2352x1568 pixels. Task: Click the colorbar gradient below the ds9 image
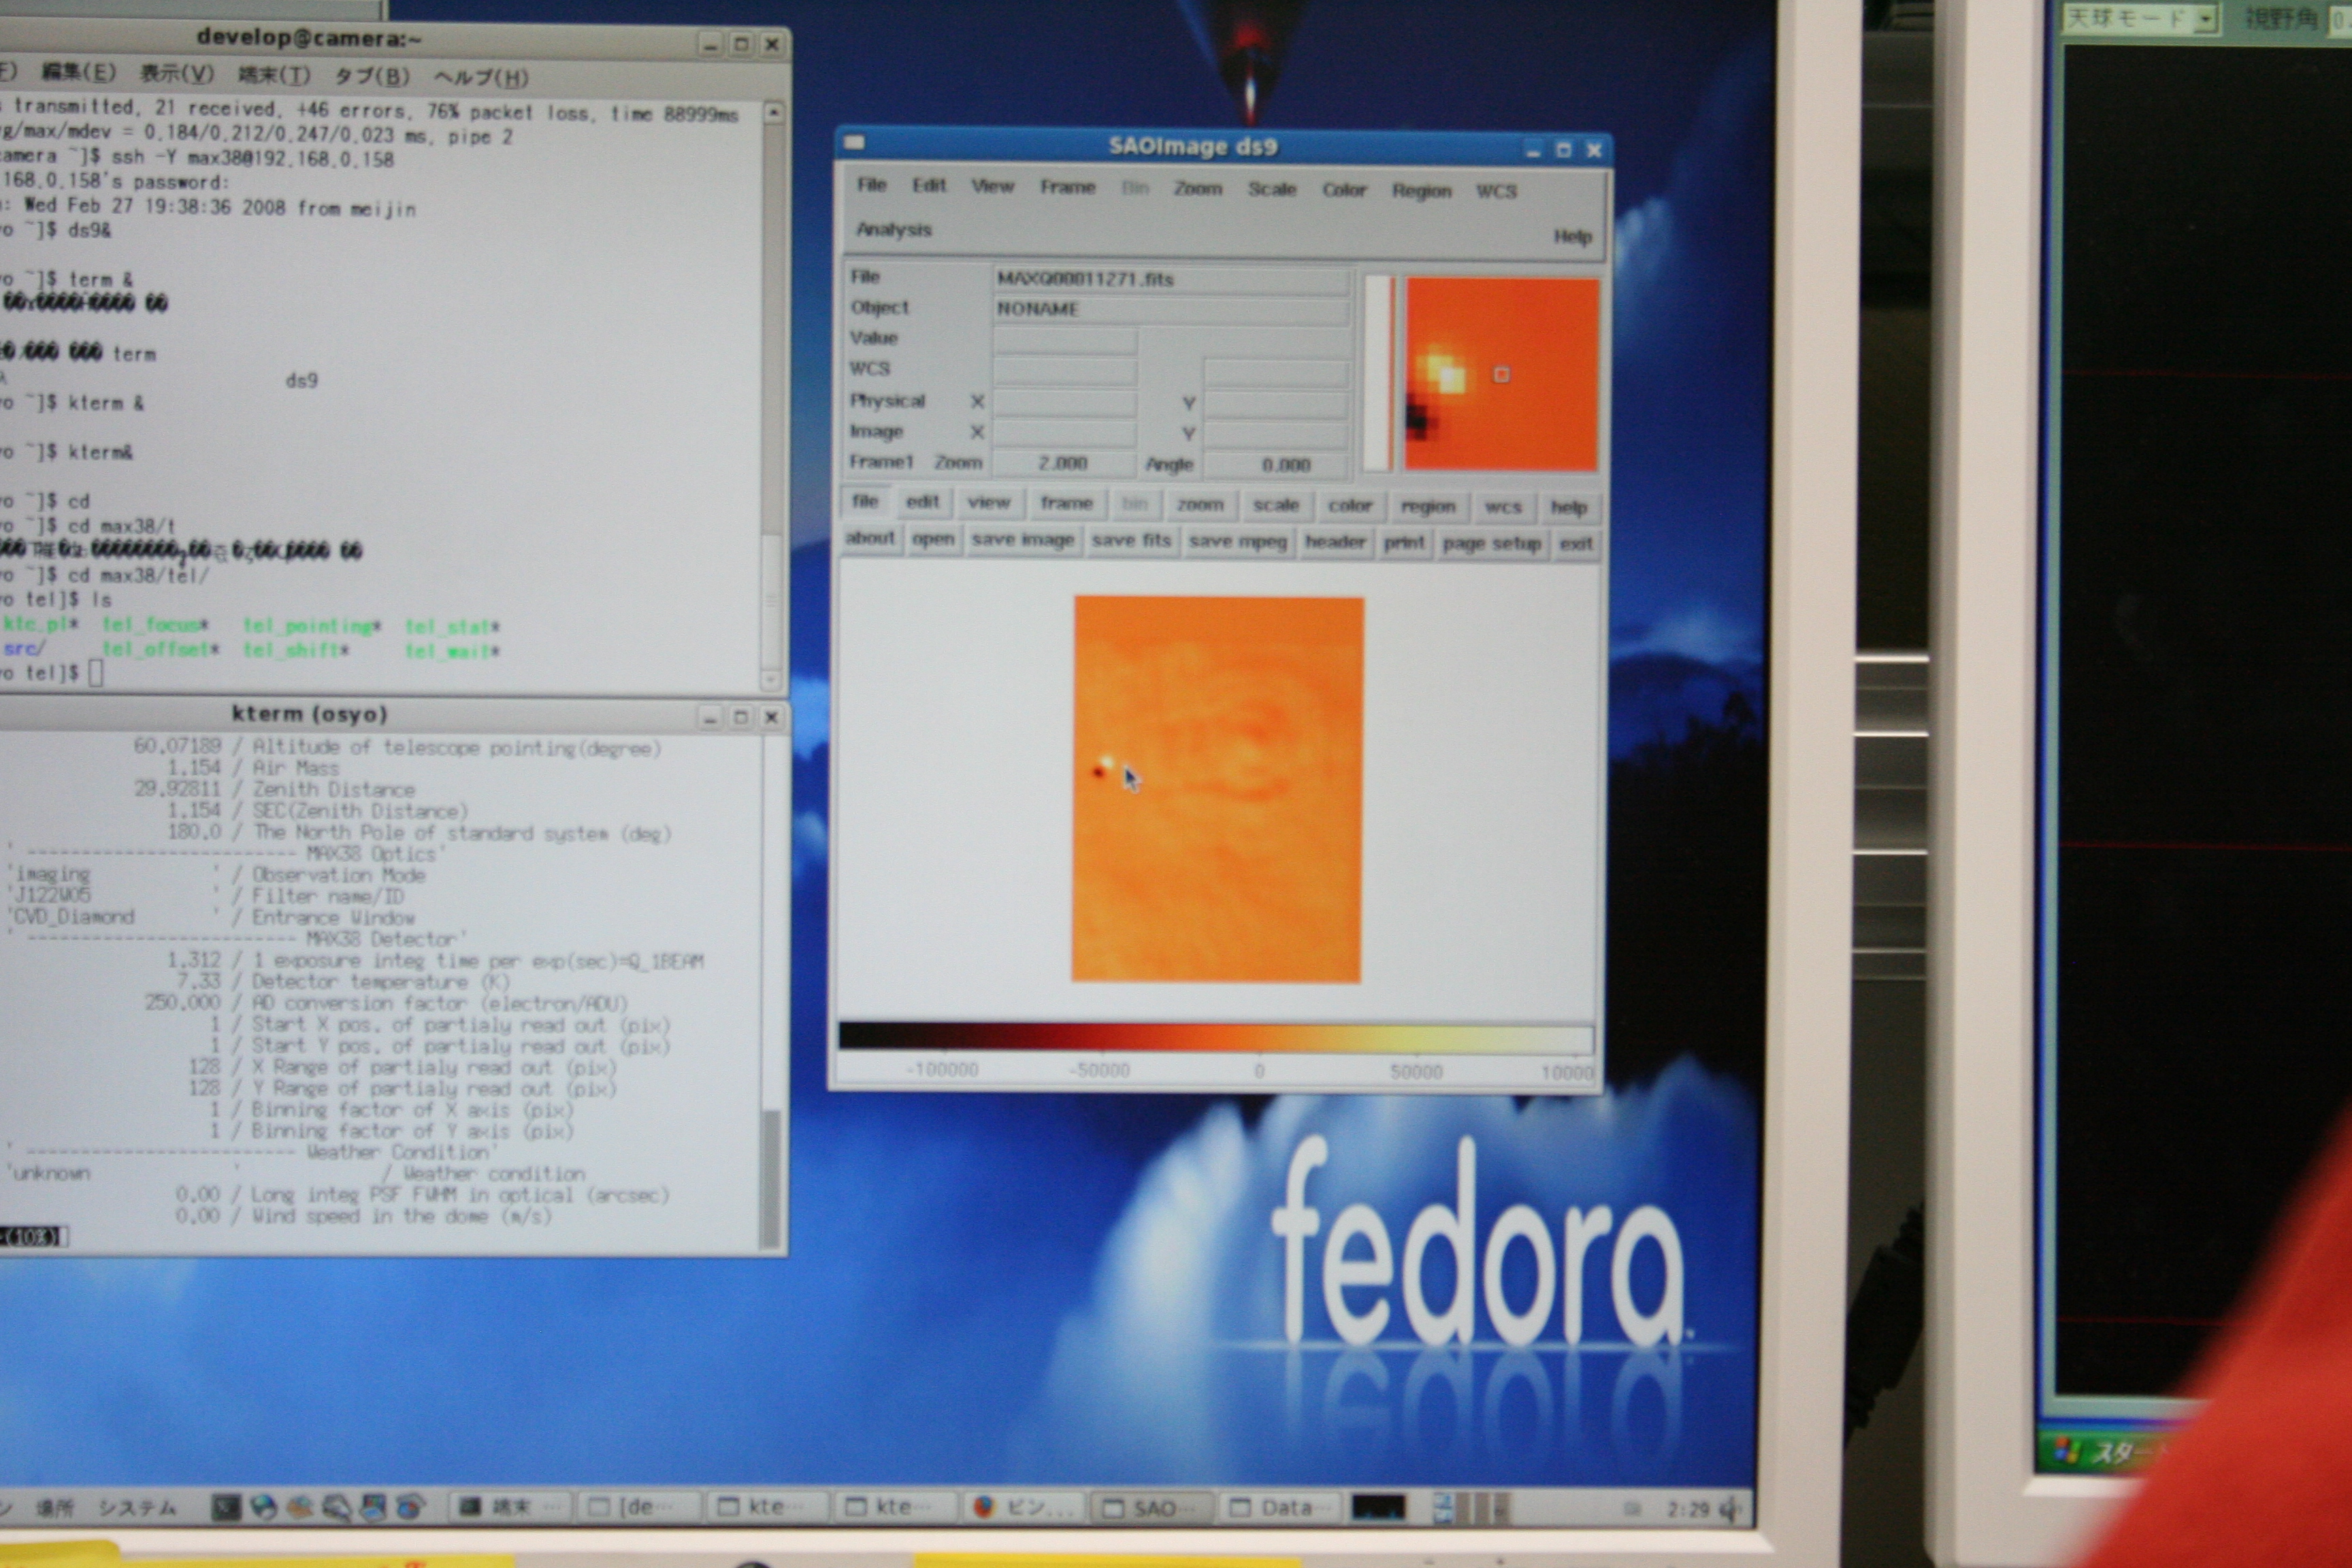pyautogui.click(x=1215, y=1037)
